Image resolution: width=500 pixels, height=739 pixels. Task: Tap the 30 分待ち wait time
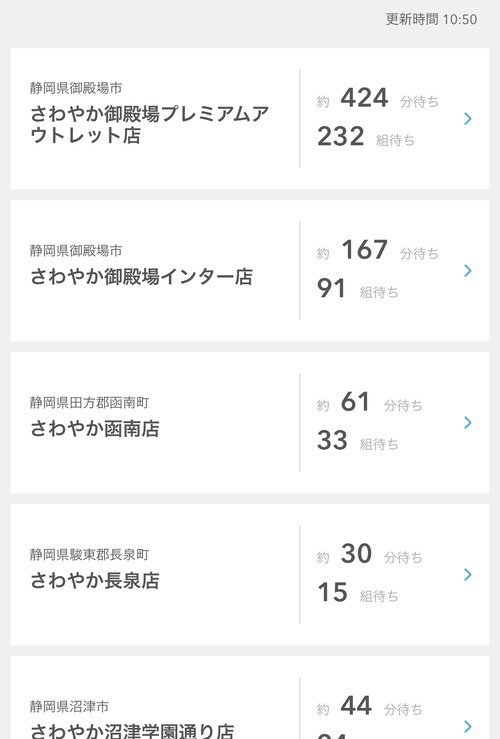(x=369, y=554)
